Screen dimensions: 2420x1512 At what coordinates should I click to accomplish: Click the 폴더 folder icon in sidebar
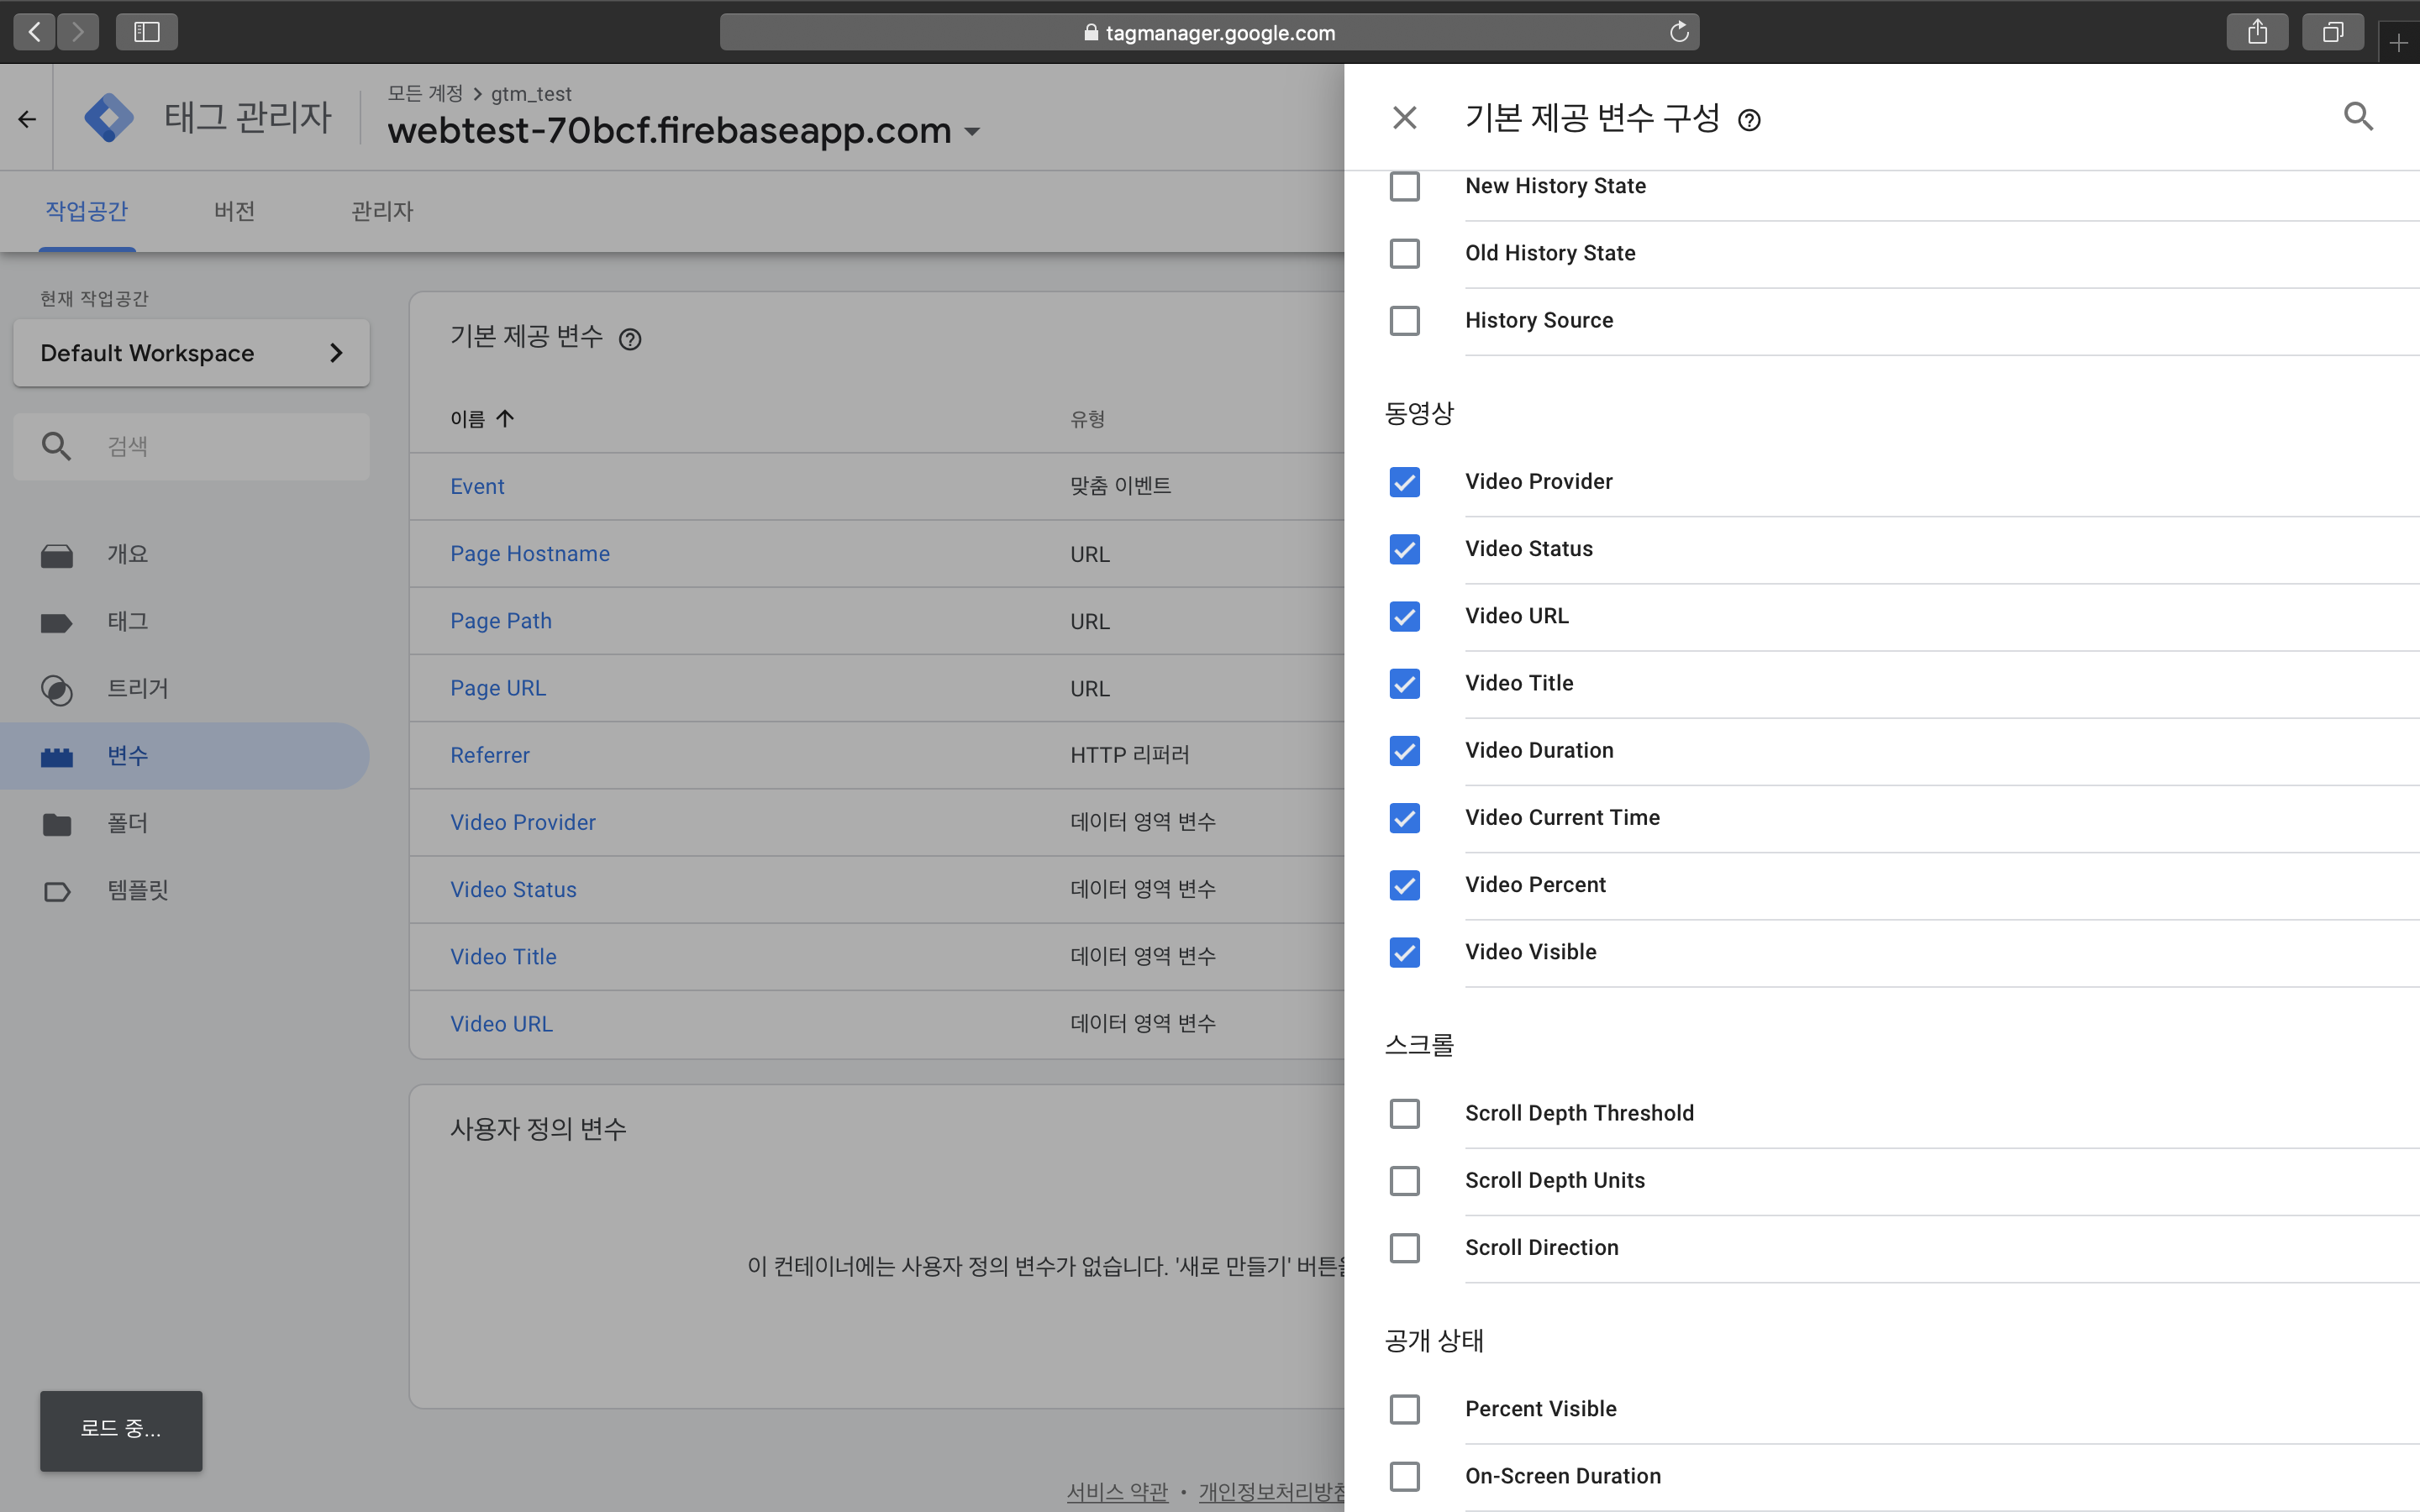coord(57,824)
